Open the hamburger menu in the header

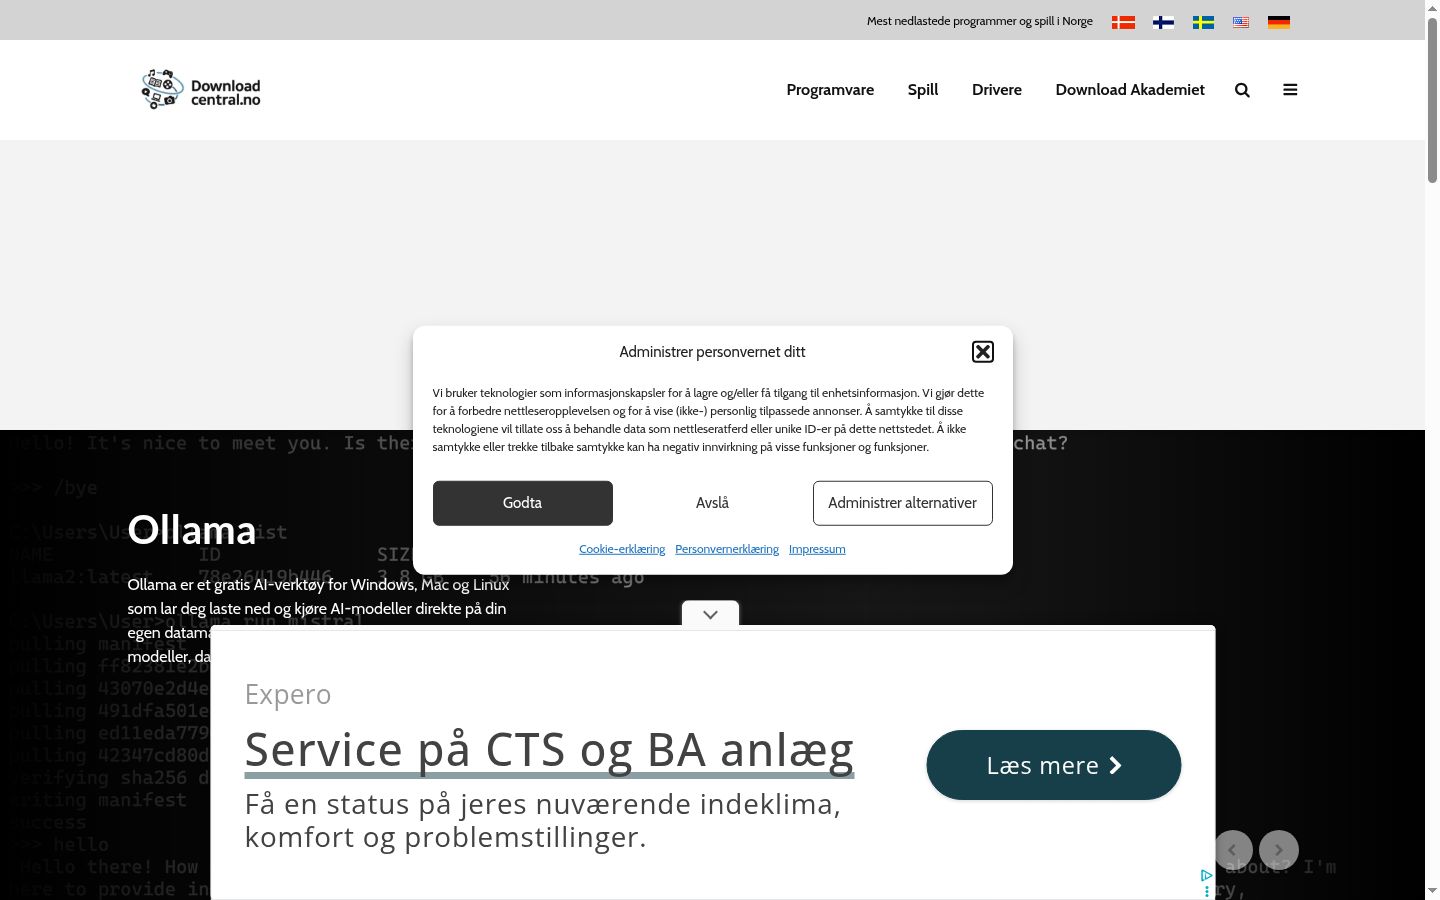[x=1290, y=90]
